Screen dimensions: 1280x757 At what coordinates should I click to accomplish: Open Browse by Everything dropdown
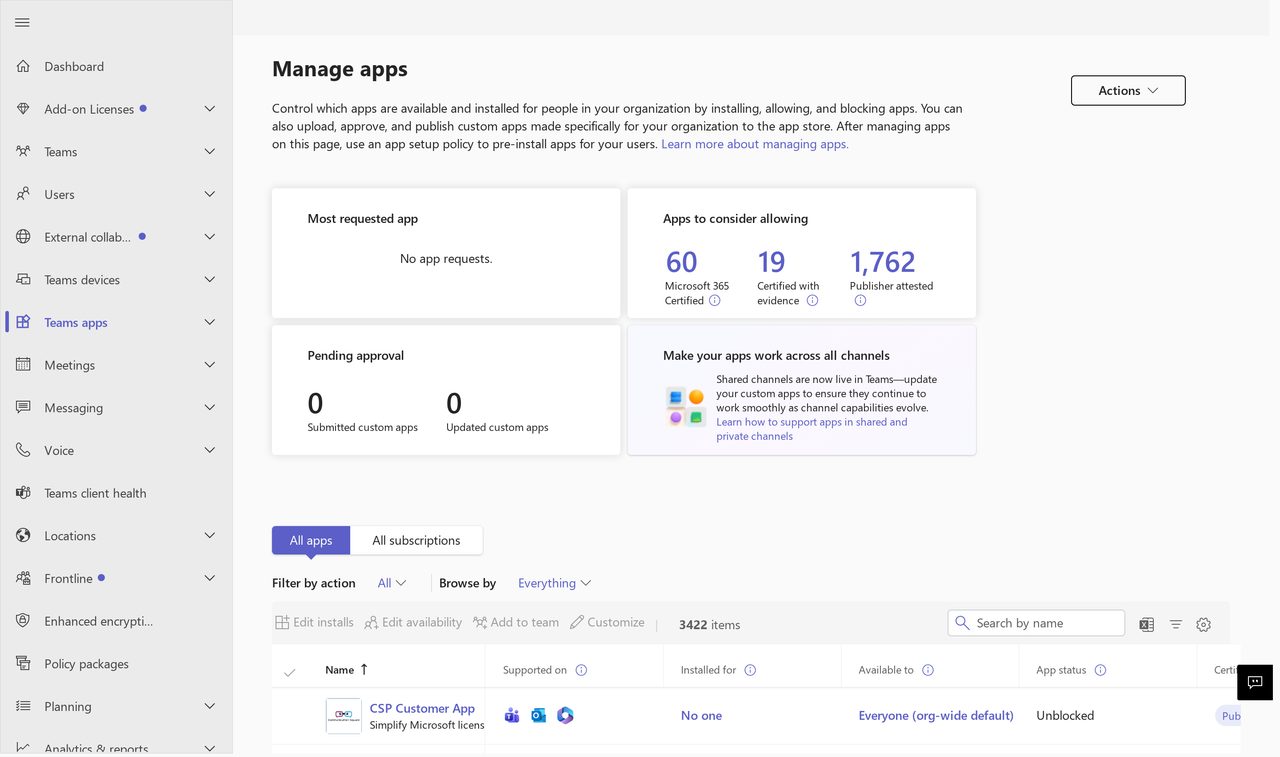[555, 583]
